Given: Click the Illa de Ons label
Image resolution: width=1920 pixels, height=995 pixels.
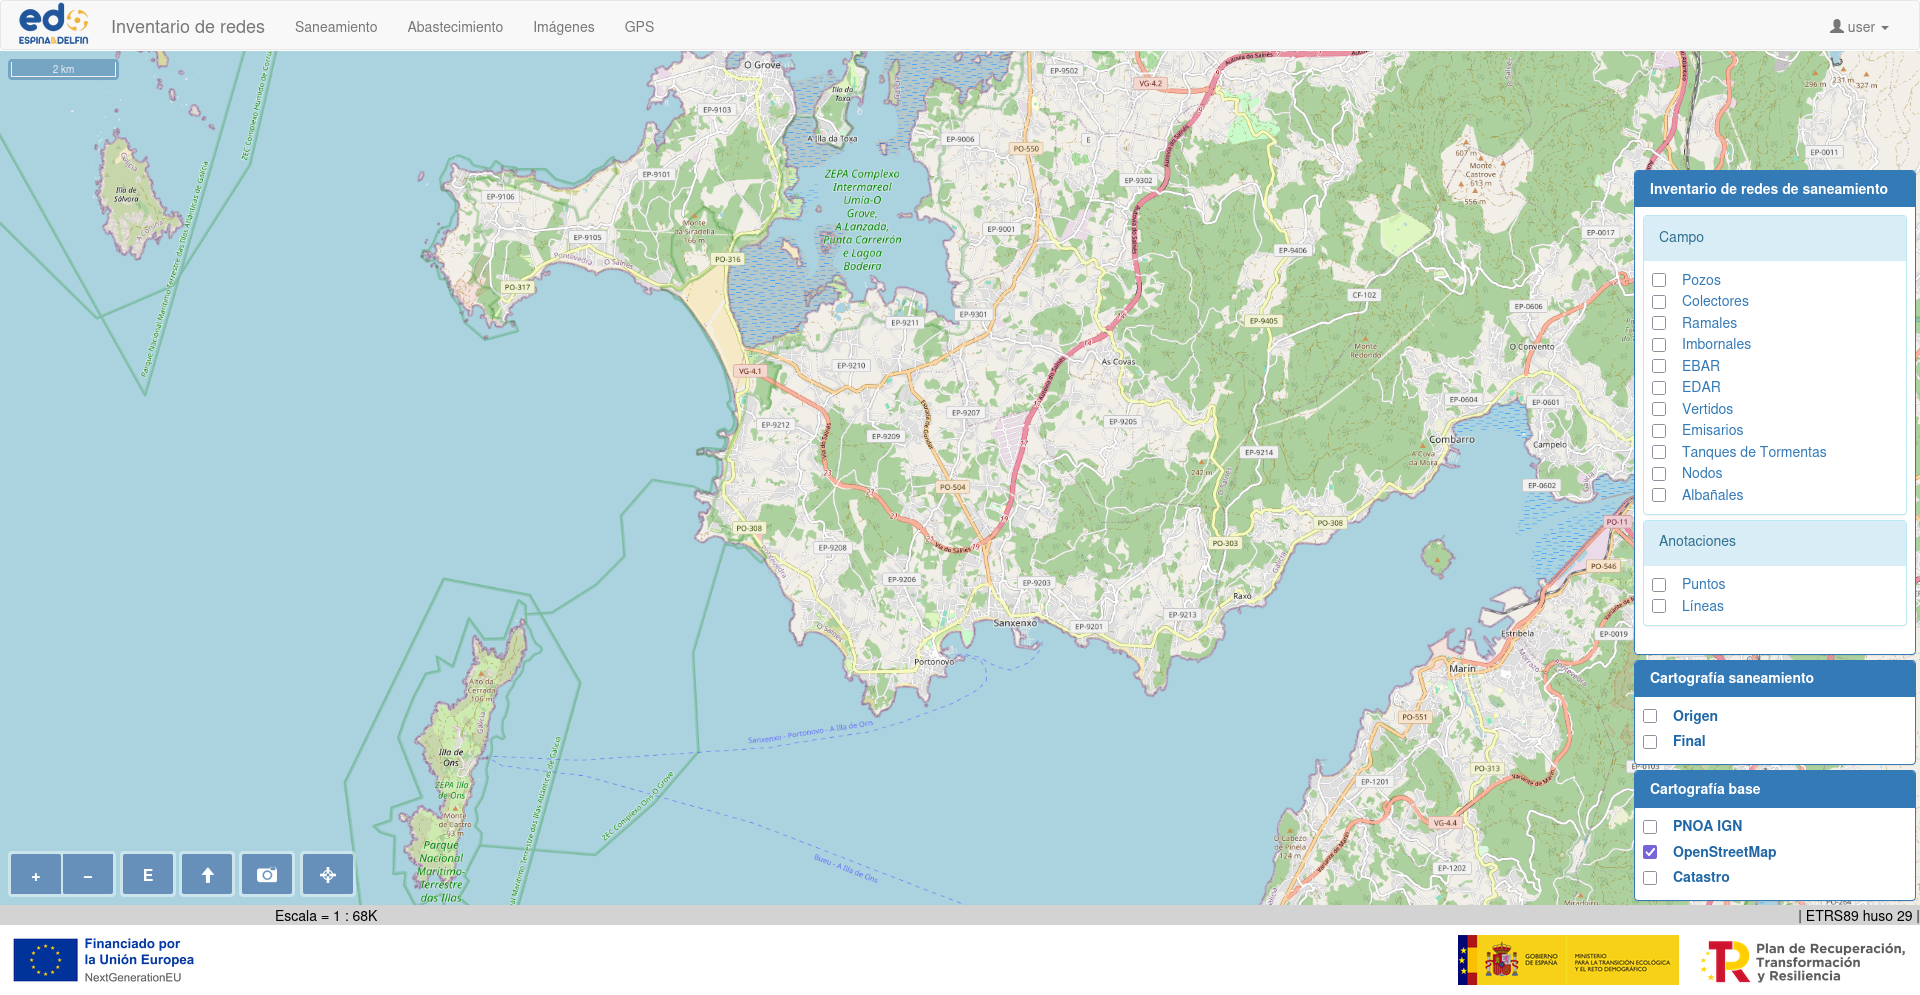Looking at the screenshot, I should click(x=451, y=757).
